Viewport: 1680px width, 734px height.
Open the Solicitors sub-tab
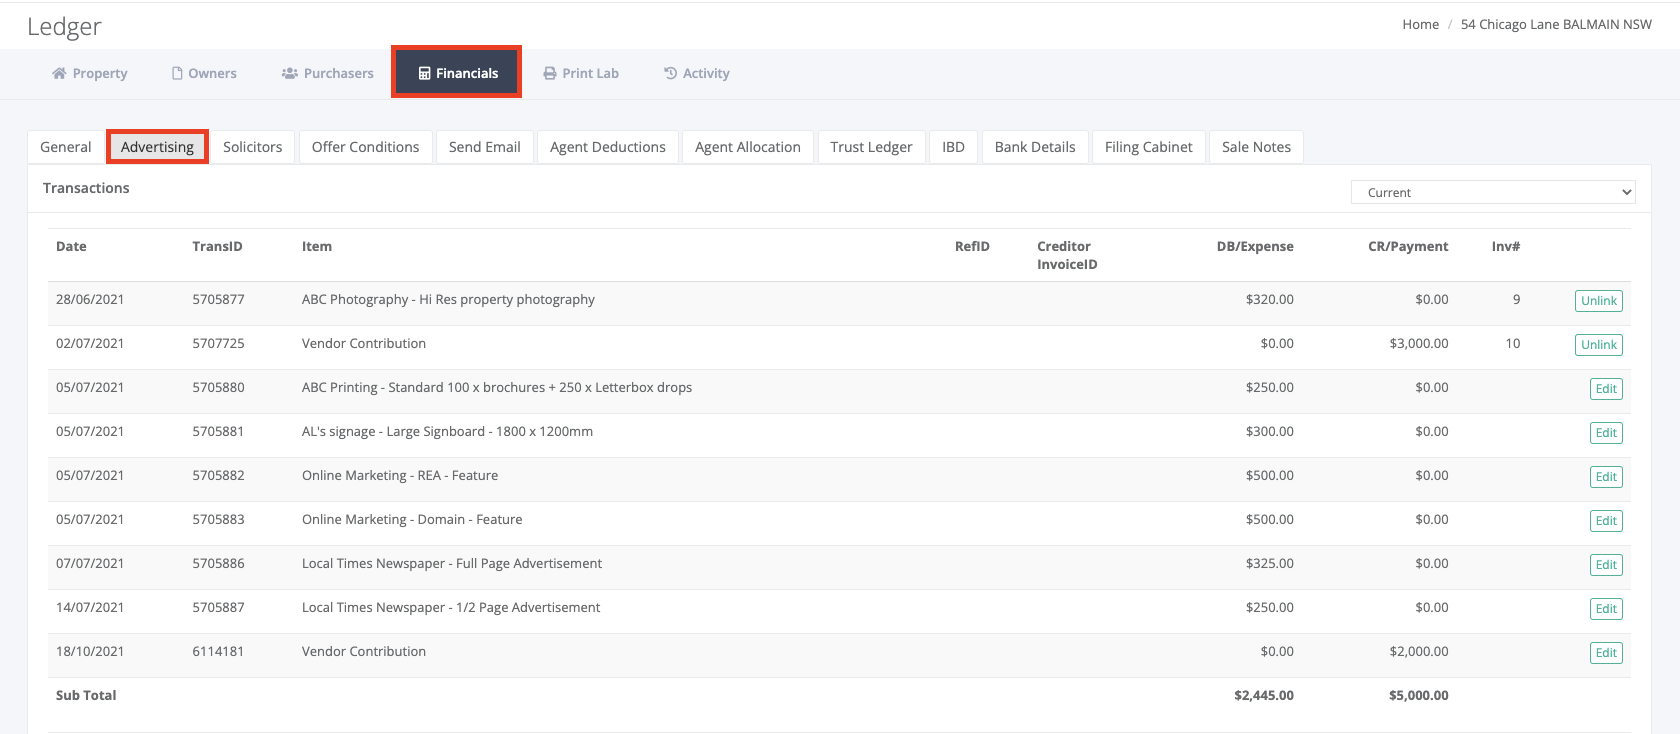(x=253, y=147)
